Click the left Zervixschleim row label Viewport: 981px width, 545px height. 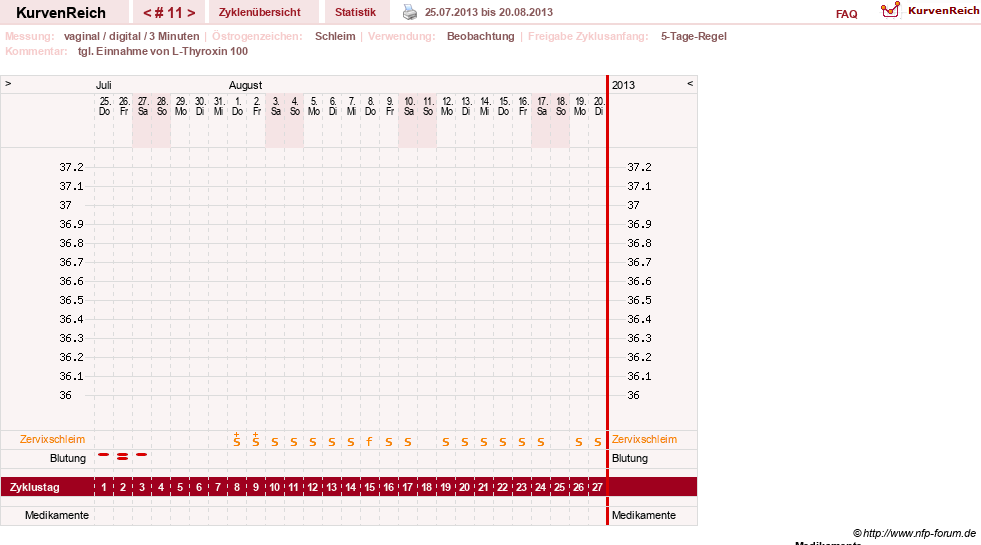point(52,439)
